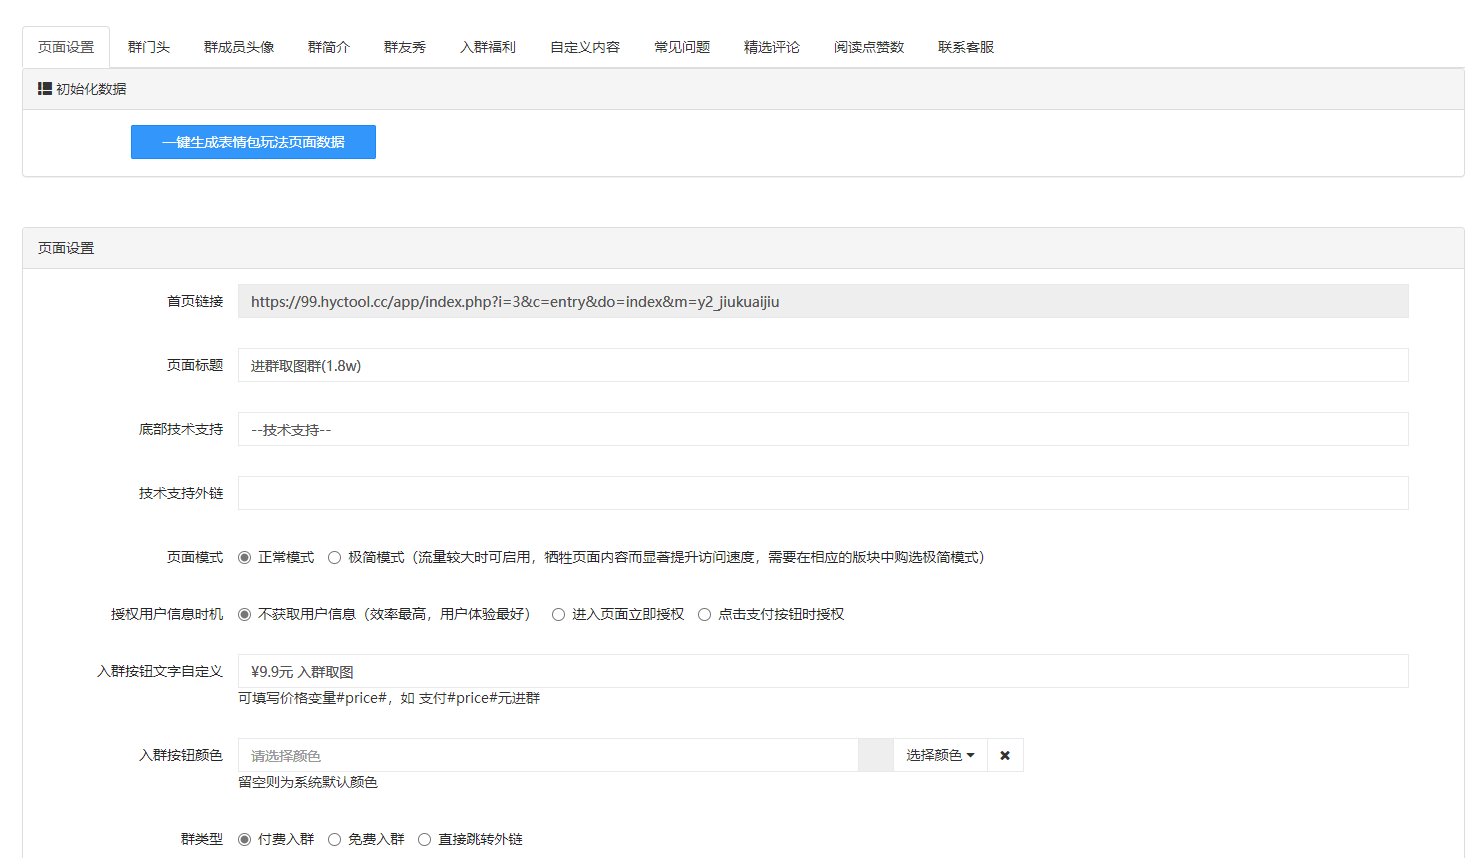Click the 底部技术支持 input field
This screenshot has height=858, width=1484.
[x=822, y=429]
